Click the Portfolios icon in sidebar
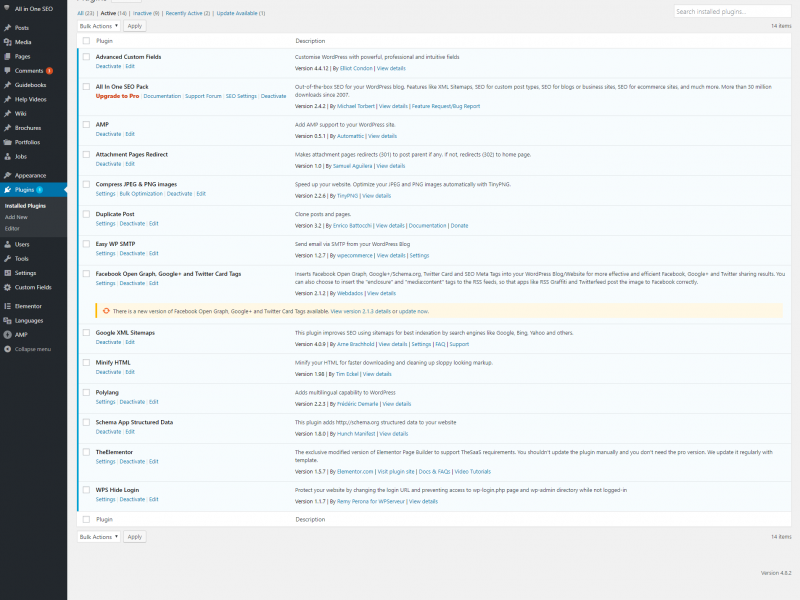 tap(7, 142)
